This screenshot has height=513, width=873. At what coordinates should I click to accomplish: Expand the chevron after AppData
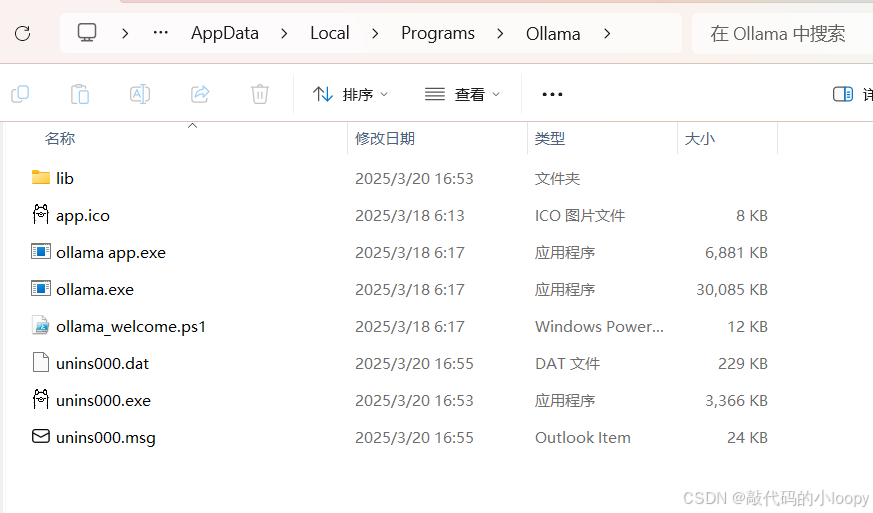tap(285, 33)
